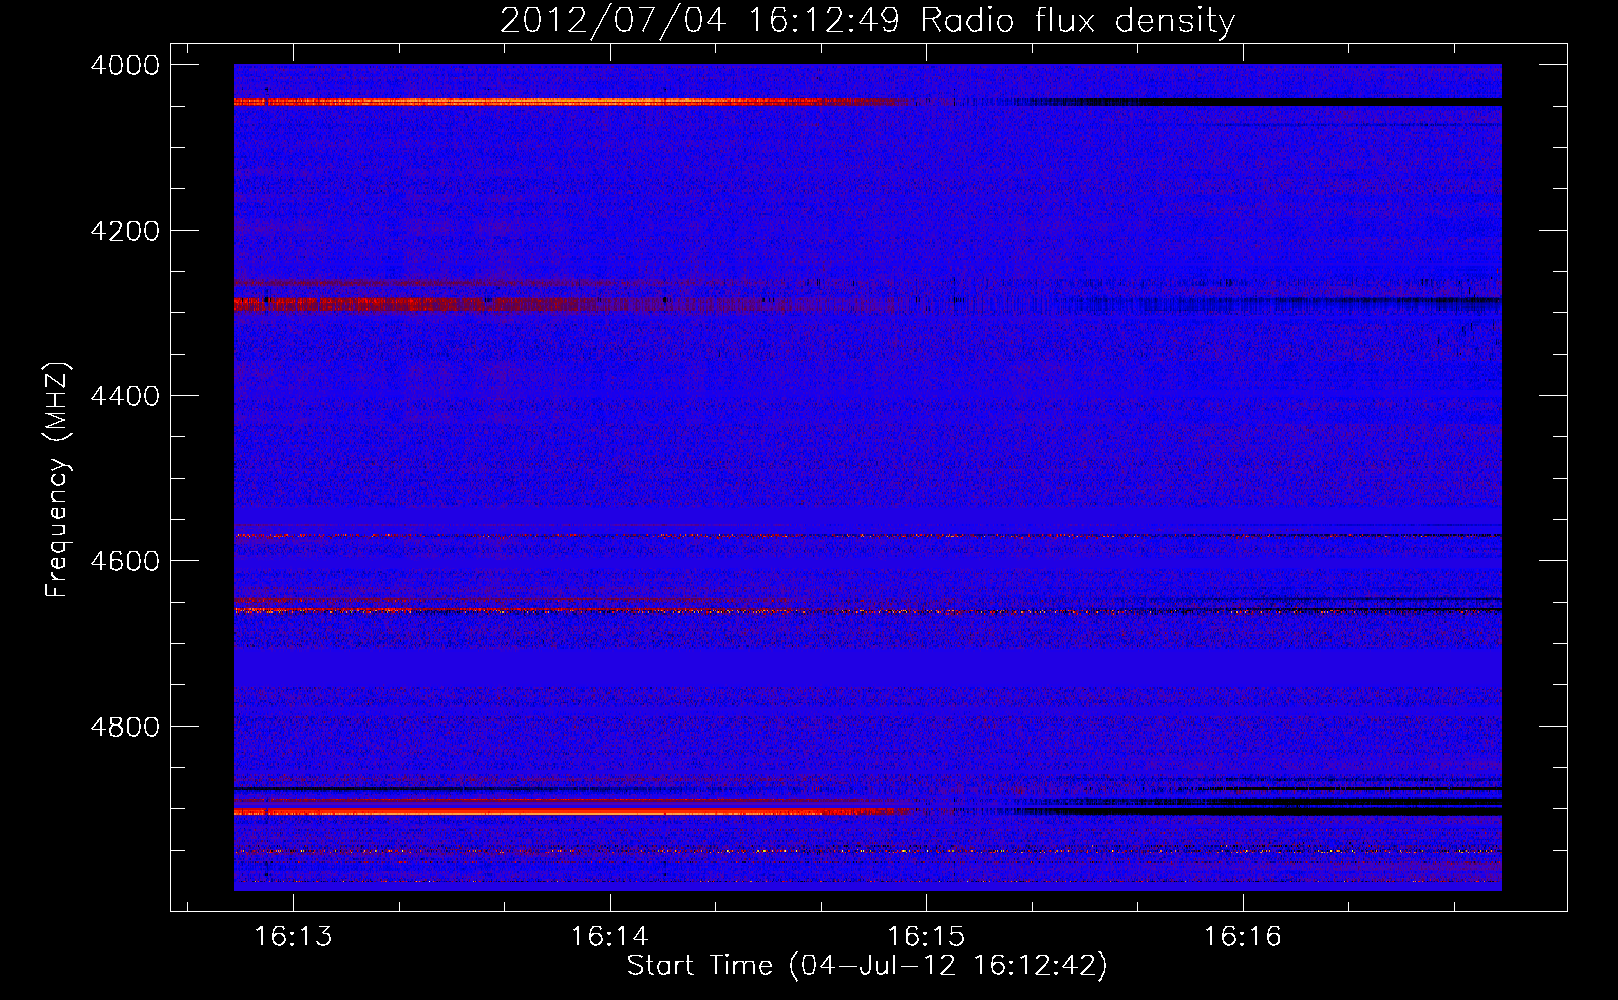Click the 4000 frequency tick label
Viewport: 1618px width, 1000px height.
click(125, 65)
